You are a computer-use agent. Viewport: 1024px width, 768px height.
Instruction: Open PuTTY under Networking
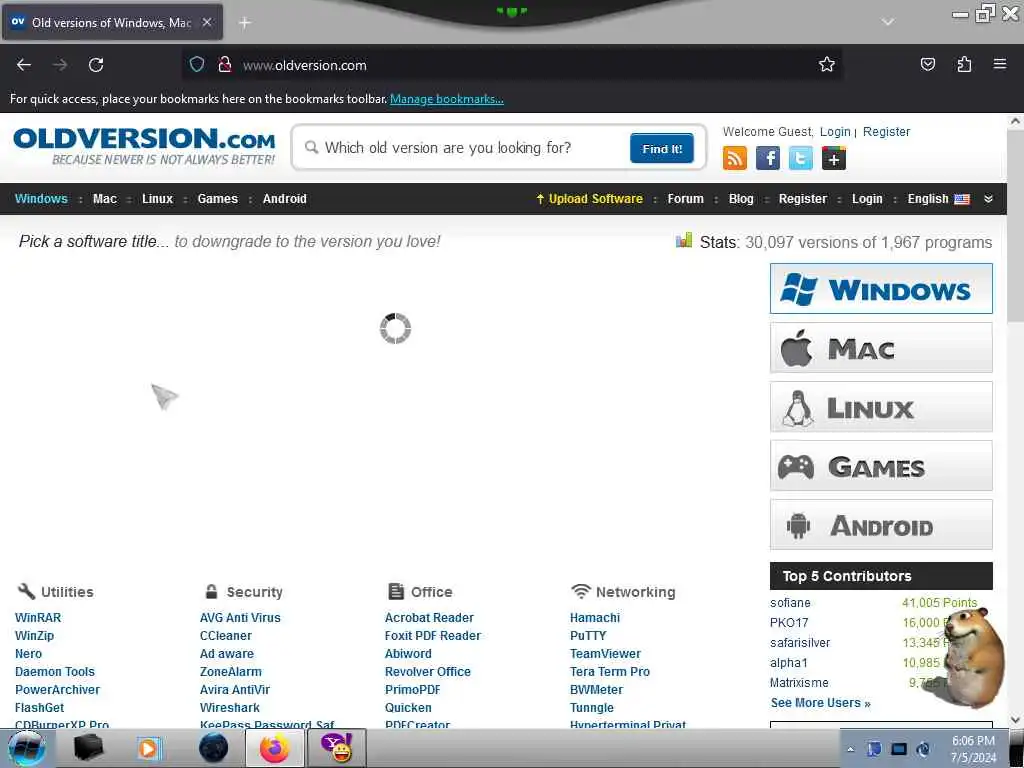click(588, 635)
